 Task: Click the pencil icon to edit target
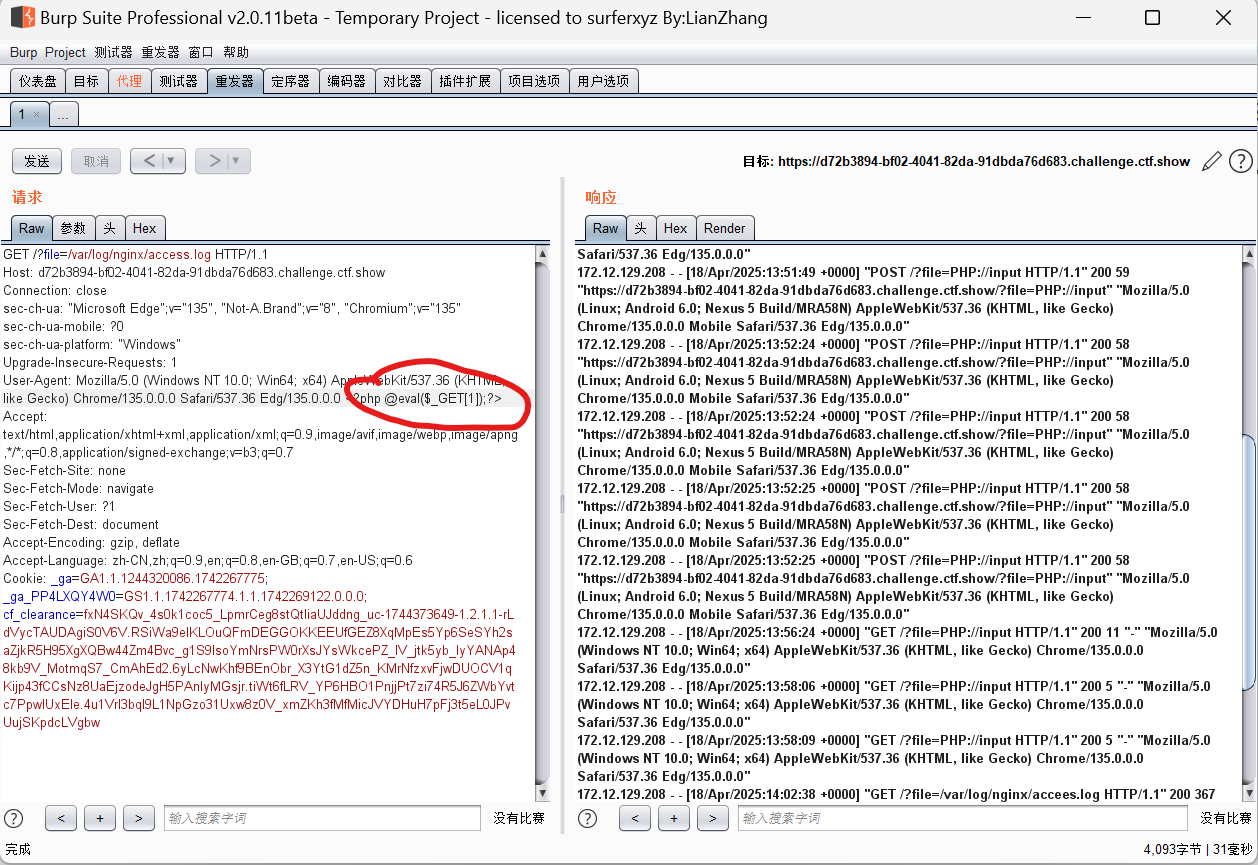pyautogui.click(x=1211, y=161)
